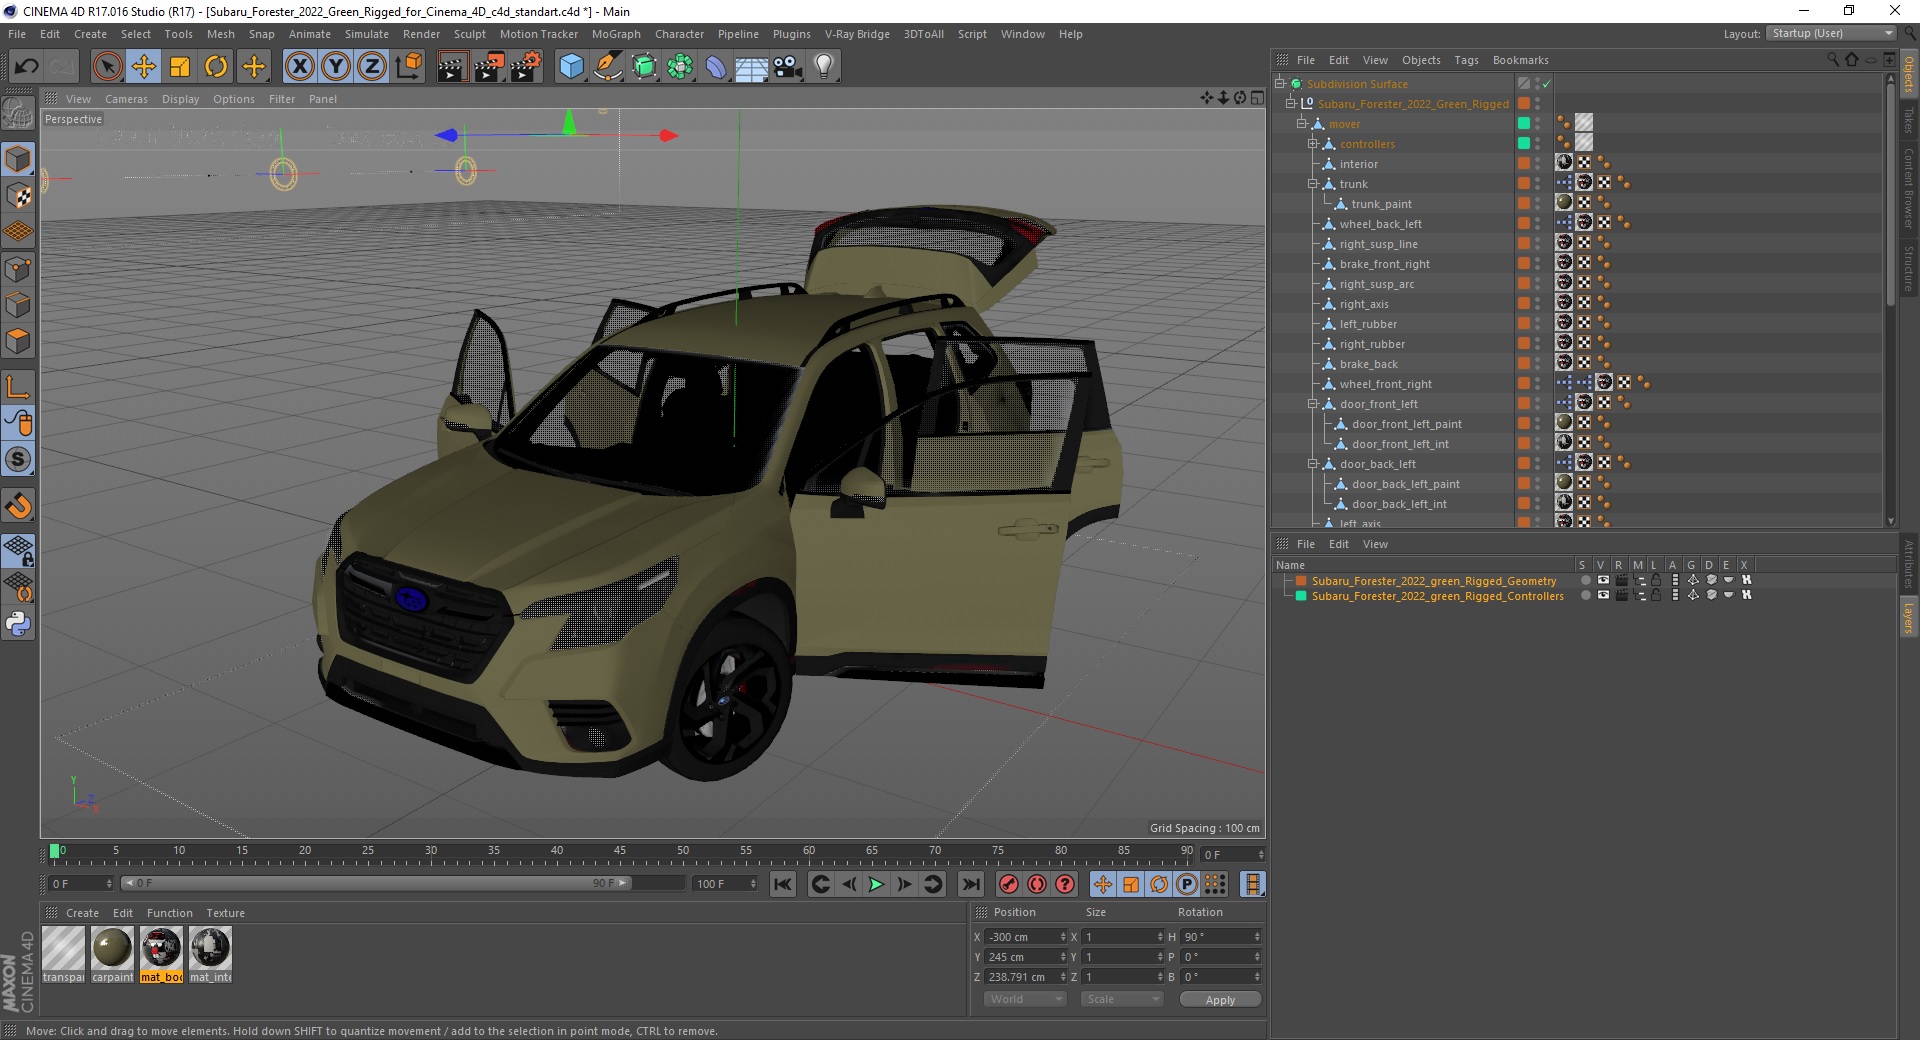Open the MoGraph menu
Screen dimensions: 1920x1040
click(x=616, y=34)
